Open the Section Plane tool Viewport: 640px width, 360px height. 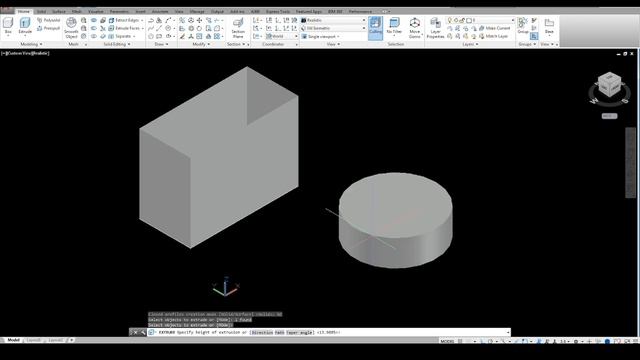[238, 28]
